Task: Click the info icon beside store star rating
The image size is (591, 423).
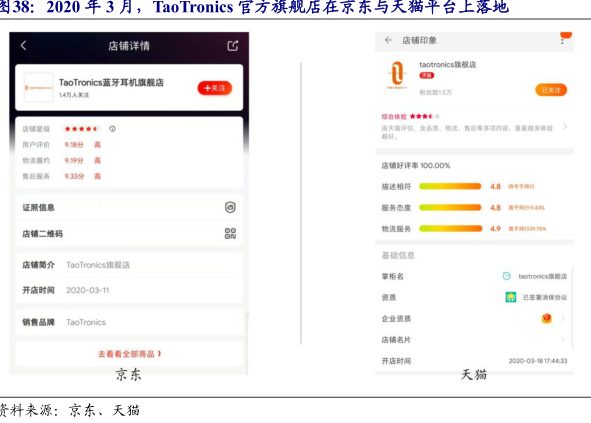Action: pos(112,129)
